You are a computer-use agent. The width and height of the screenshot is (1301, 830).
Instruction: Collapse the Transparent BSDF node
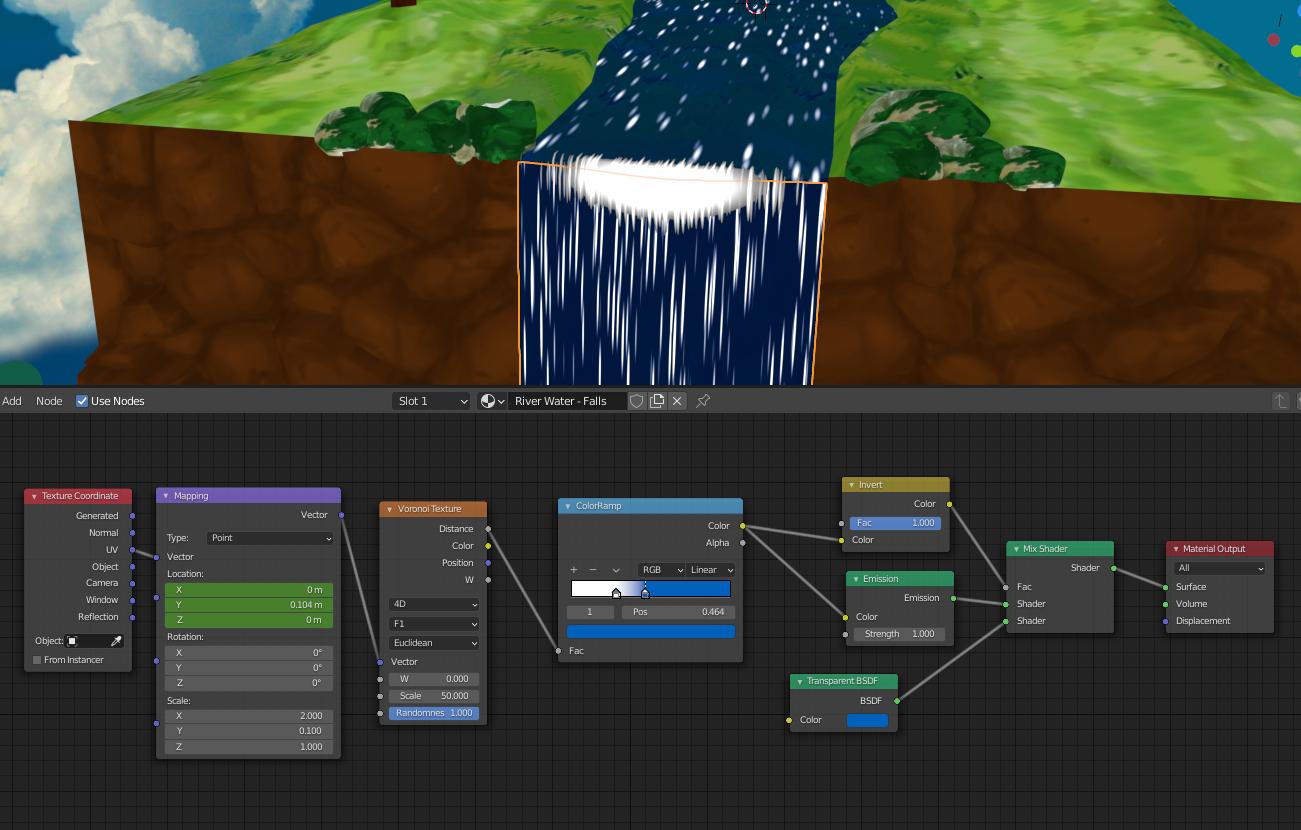[800, 681]
